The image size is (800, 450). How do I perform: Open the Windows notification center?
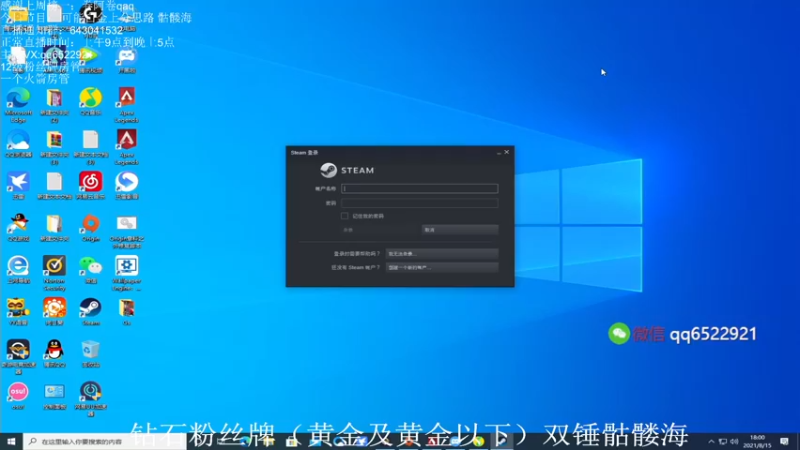tap(785, 441)
